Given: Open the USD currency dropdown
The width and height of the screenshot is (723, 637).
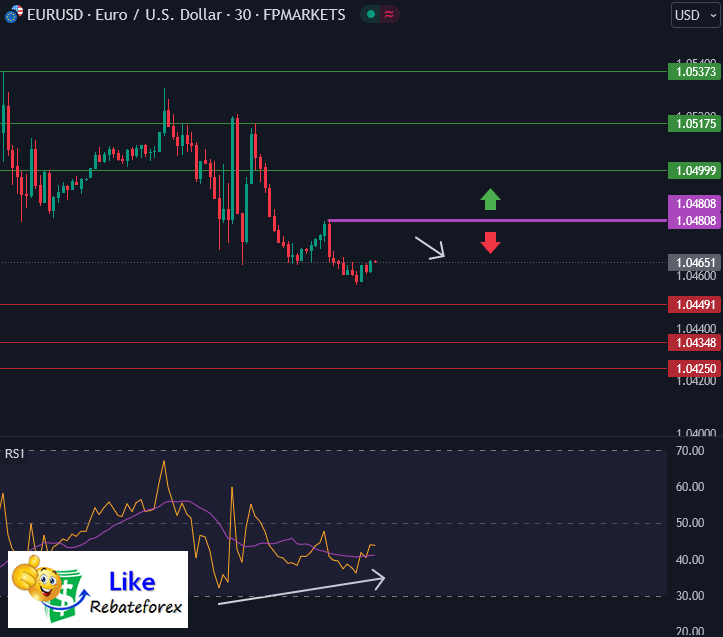Looking at the screenshot, I should (695, 15).
